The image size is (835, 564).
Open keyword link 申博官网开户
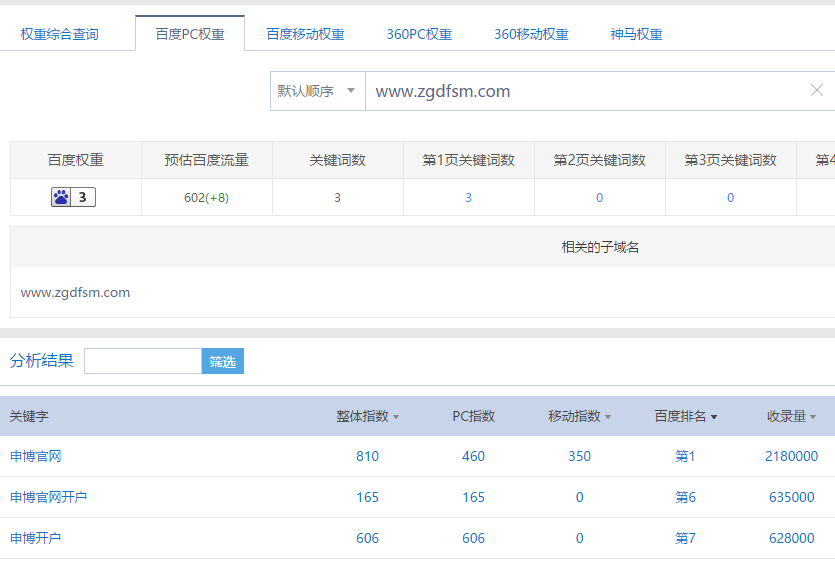49,497
